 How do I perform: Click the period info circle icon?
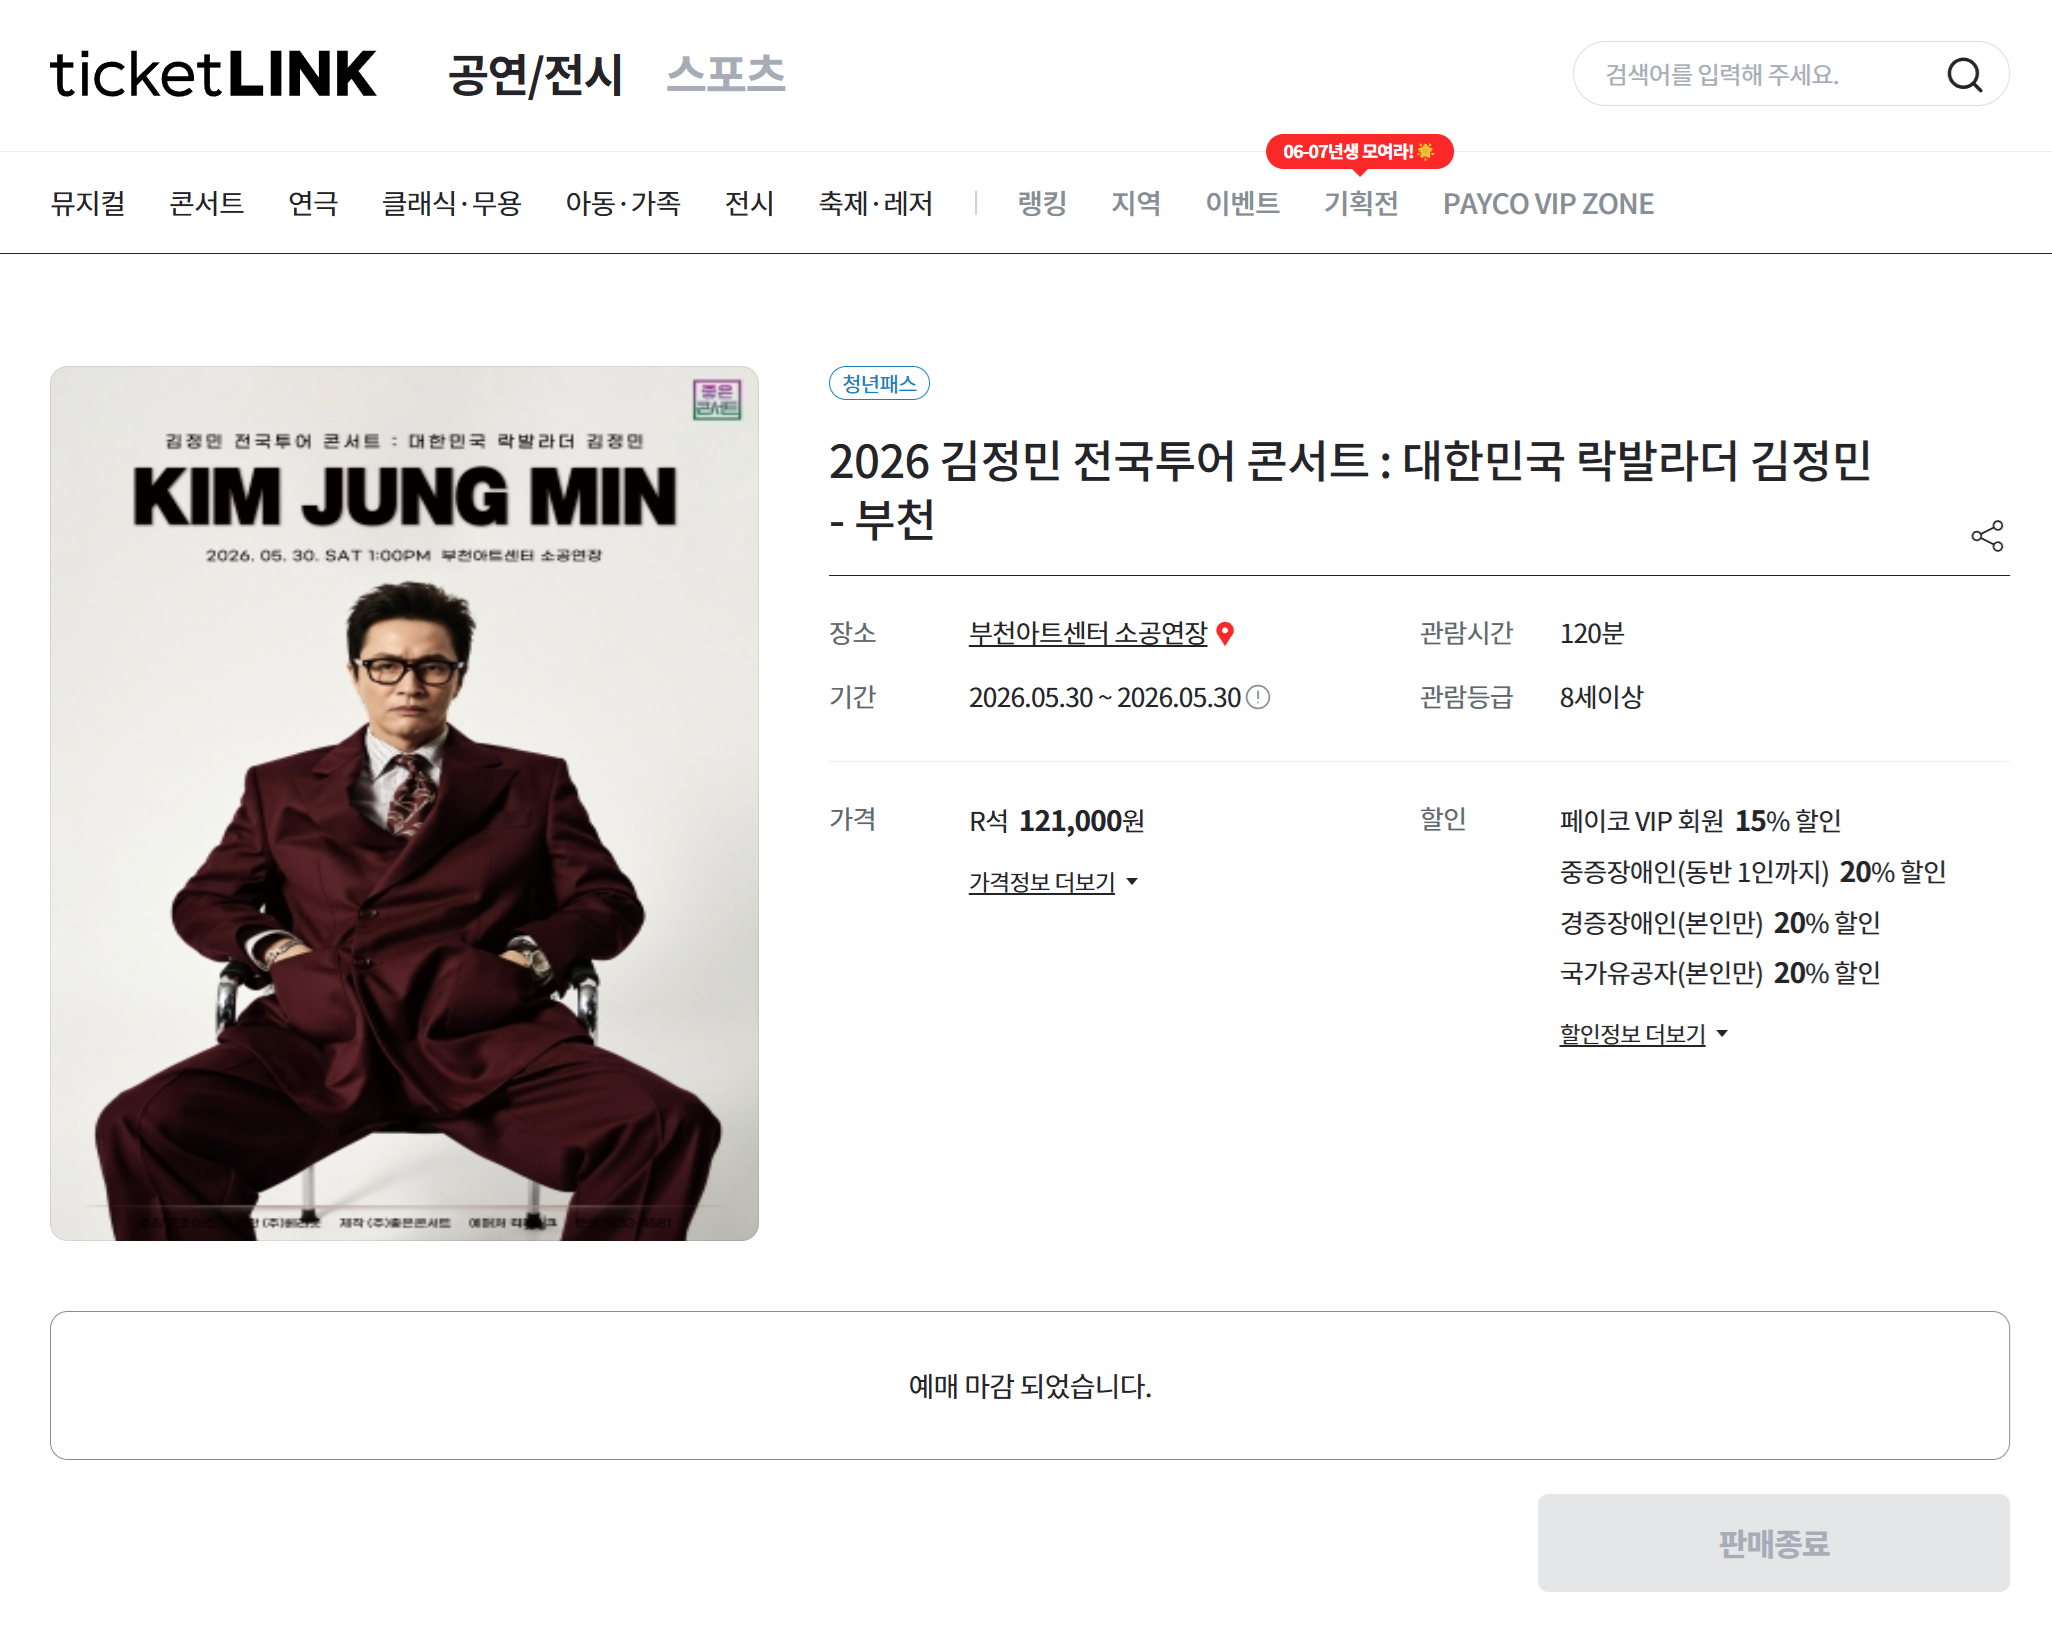[x=1258, y=697]
